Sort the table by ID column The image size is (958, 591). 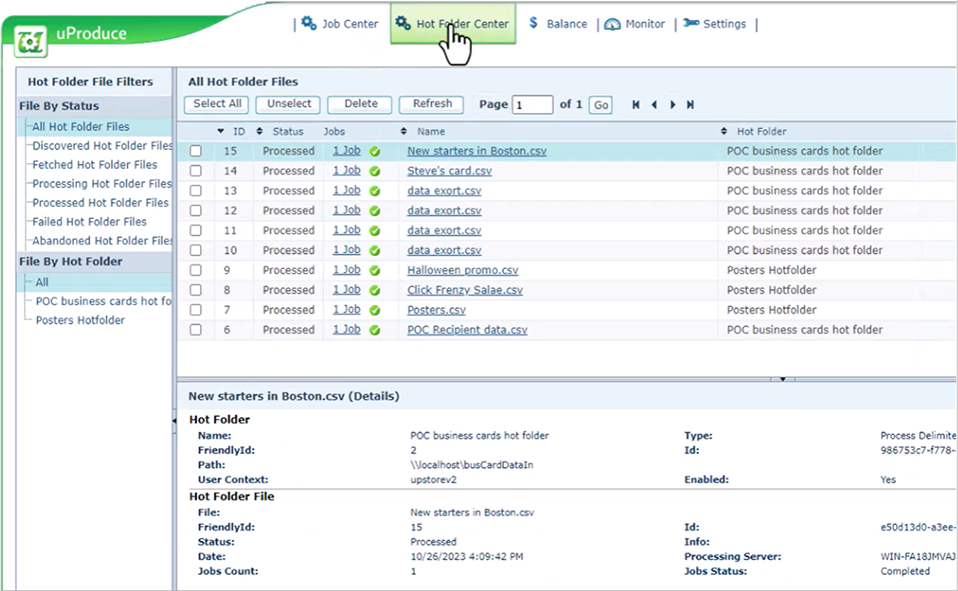[231, 131]
